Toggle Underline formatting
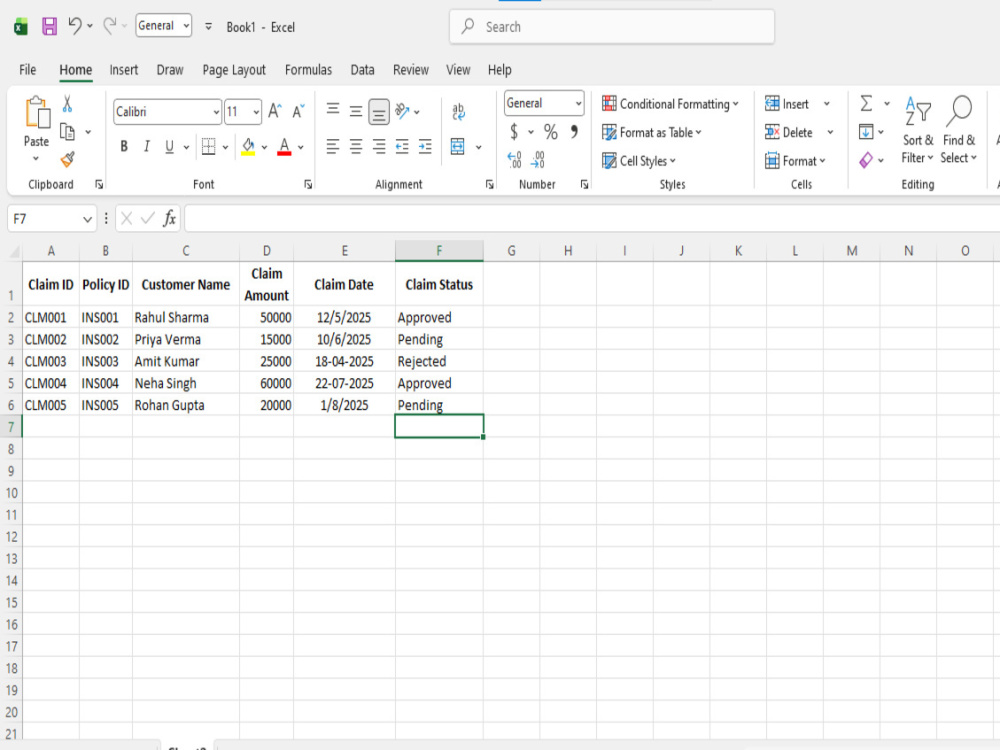The image size is (1000, 750). click(x=169, y=147)
